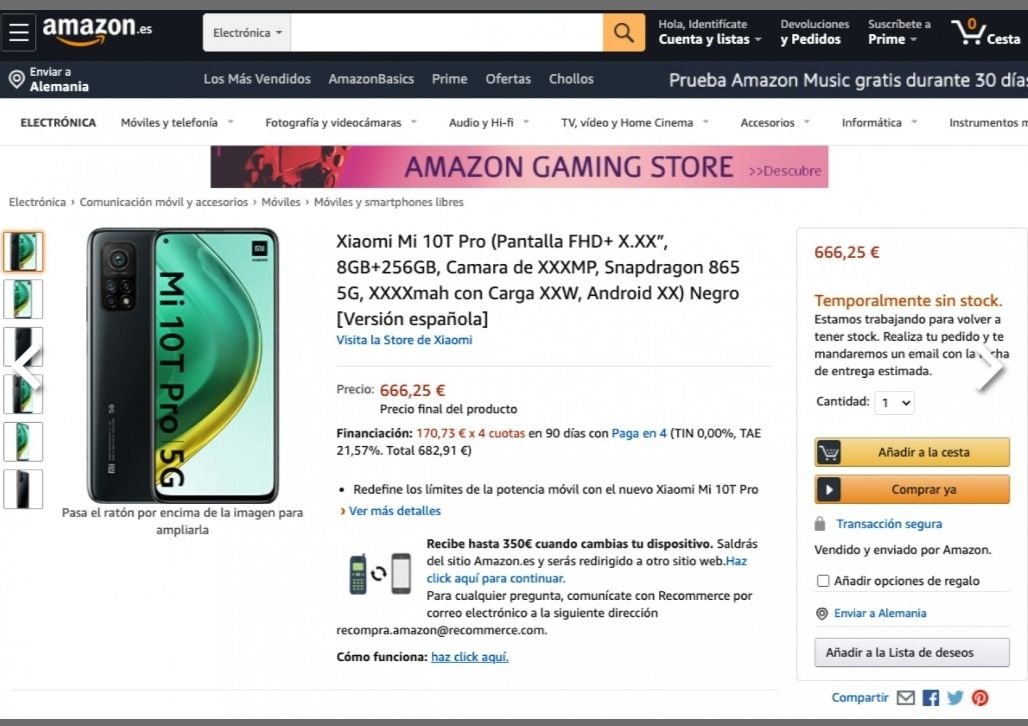
Task: Open 'Ofertas' in the navigation bar
Action: coord(508,79)
